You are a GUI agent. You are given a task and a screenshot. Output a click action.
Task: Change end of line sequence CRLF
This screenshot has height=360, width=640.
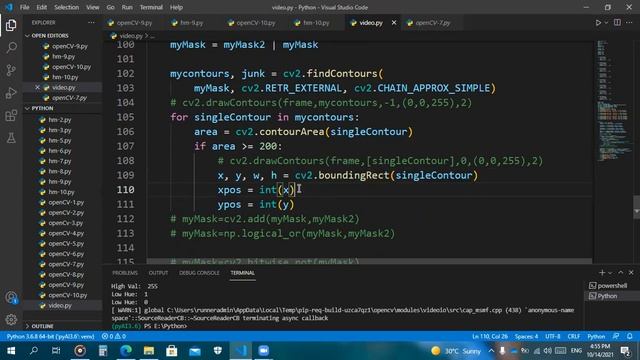point(573,336)
